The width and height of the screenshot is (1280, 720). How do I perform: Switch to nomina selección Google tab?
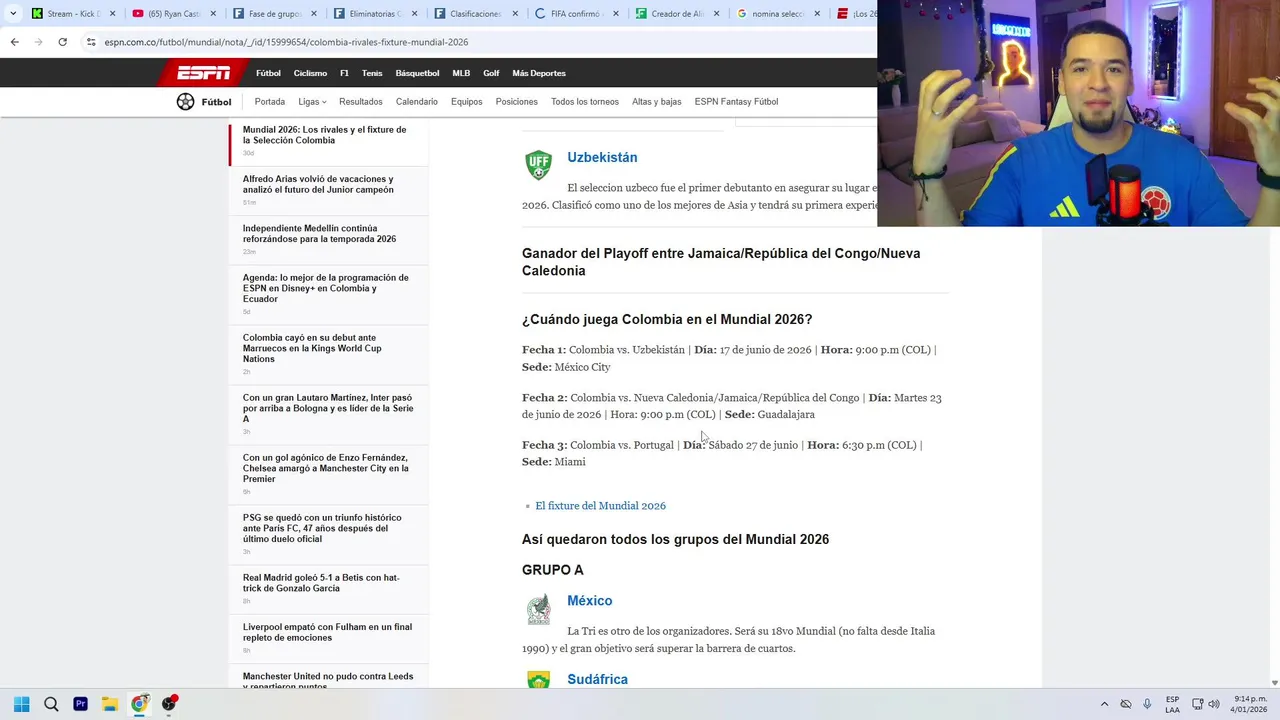777,14
